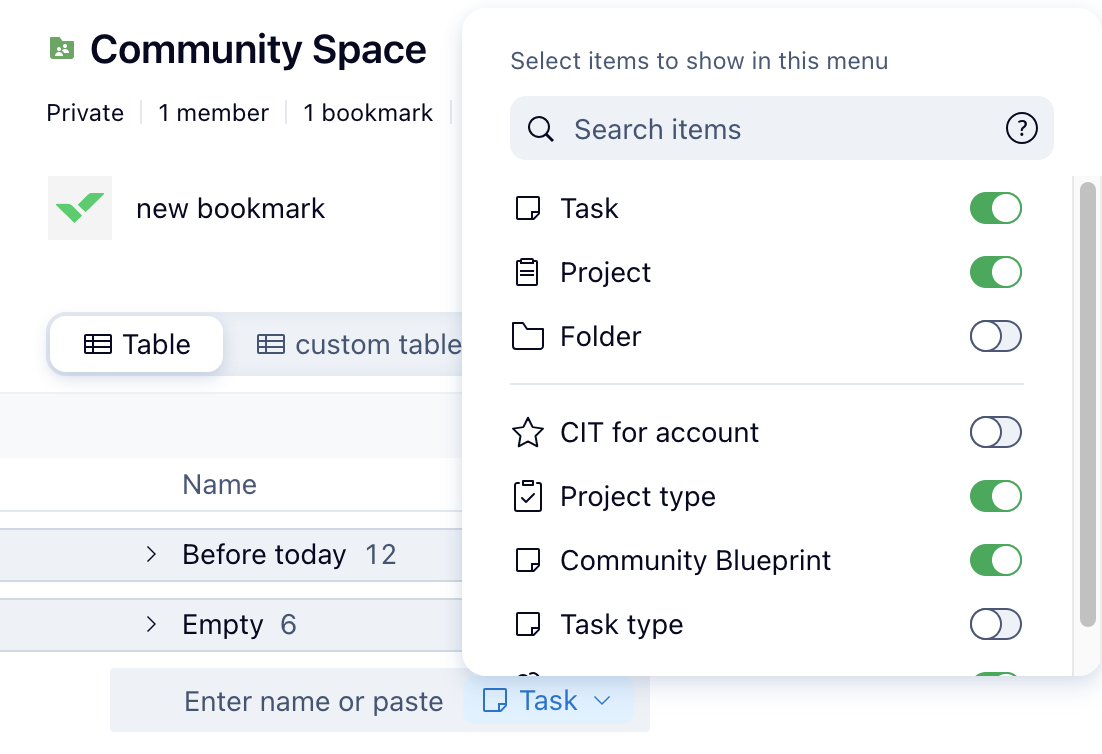Open the 1 bookmark link

pos(368,113)
